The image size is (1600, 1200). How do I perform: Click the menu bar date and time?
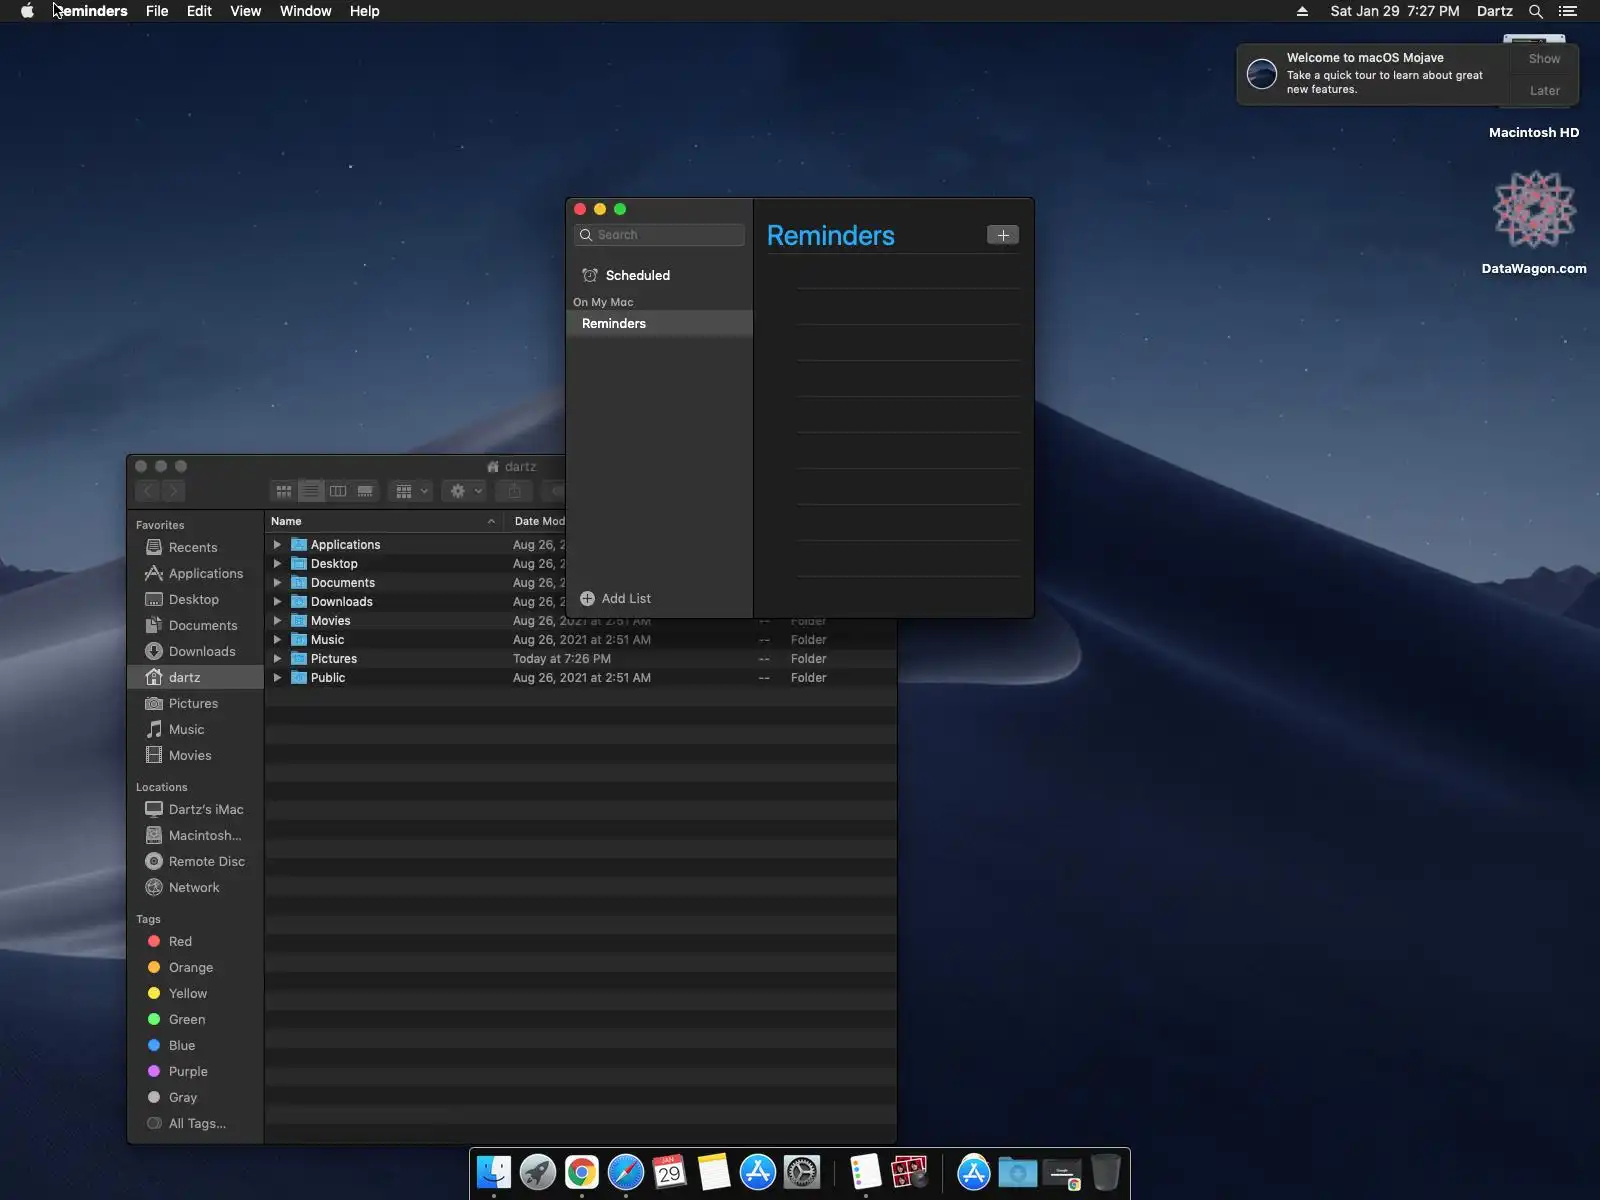coord(1394,11)
